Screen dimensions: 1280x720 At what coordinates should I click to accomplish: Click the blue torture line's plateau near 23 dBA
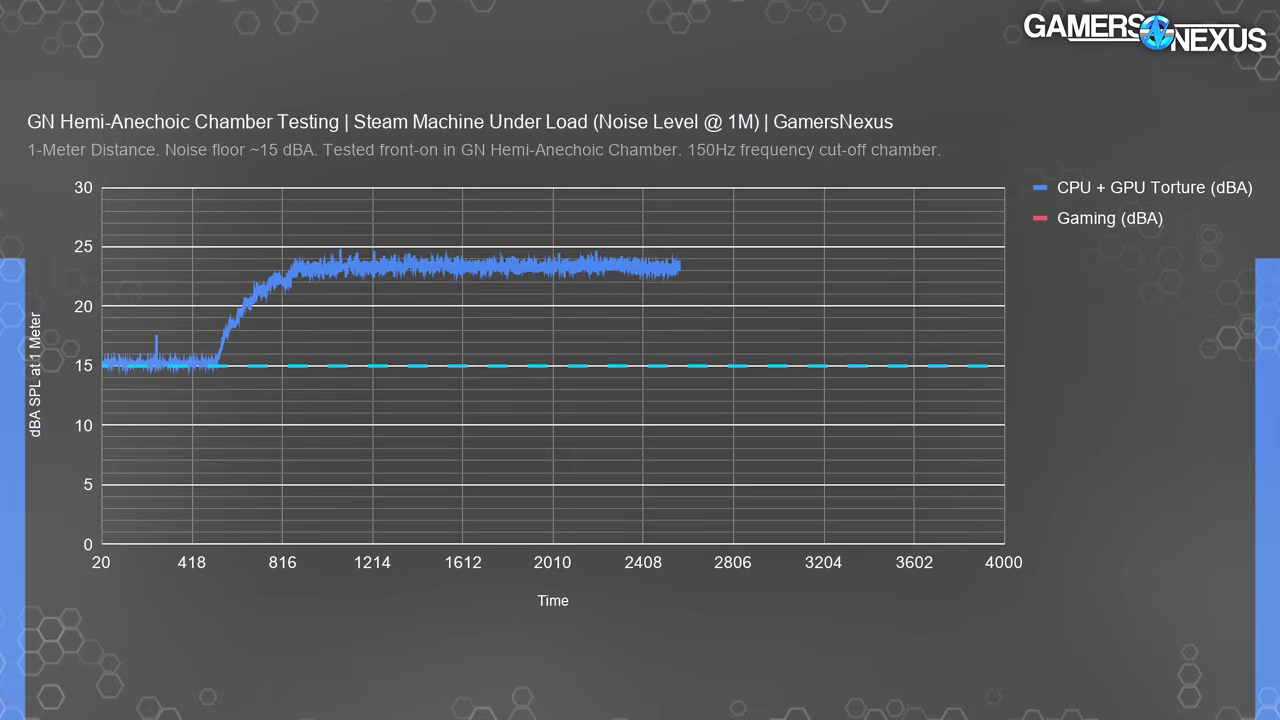[485, 267]
